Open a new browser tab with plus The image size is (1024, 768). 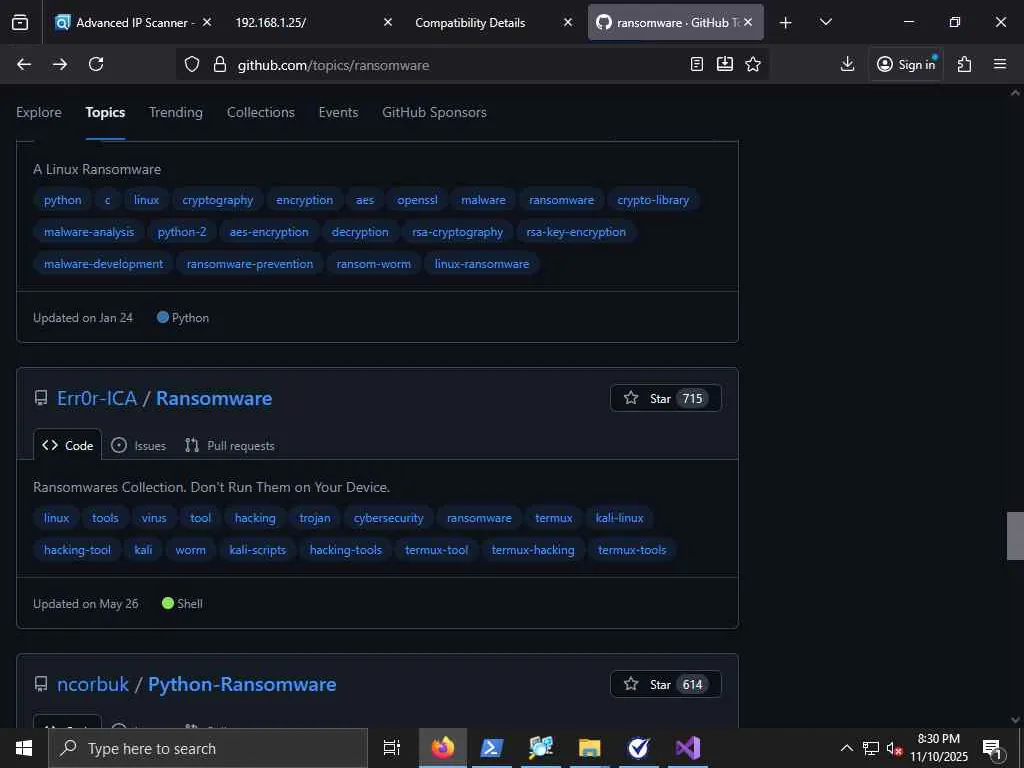pos(786,23)
